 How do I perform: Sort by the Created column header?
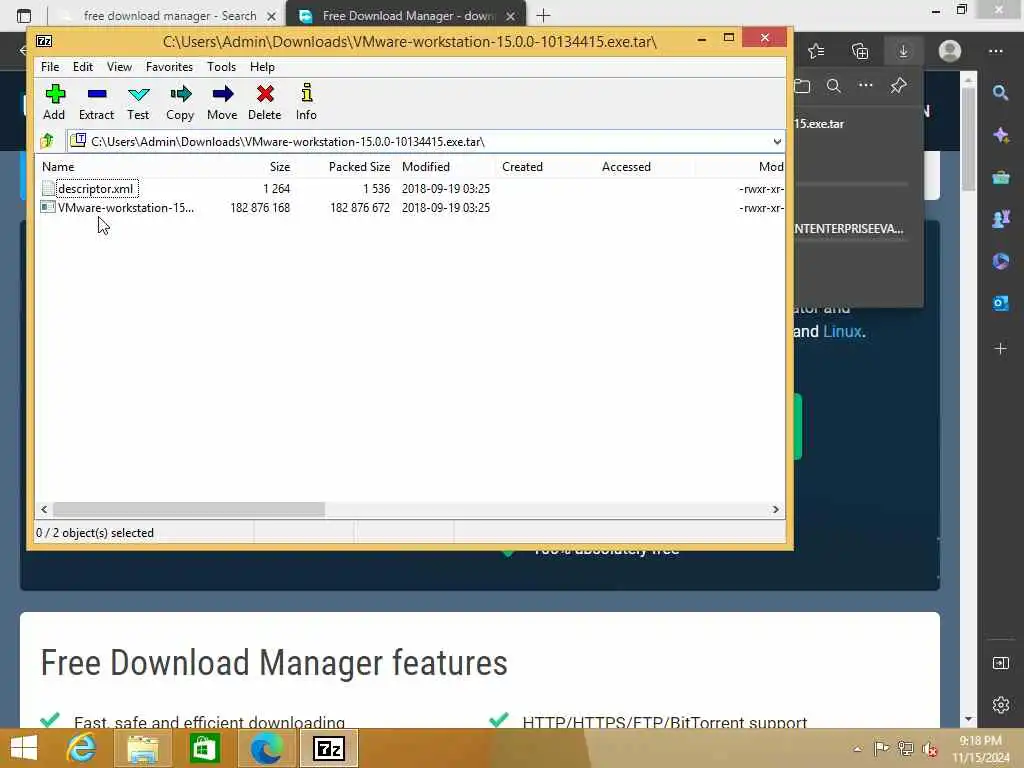tap(522, 167)
